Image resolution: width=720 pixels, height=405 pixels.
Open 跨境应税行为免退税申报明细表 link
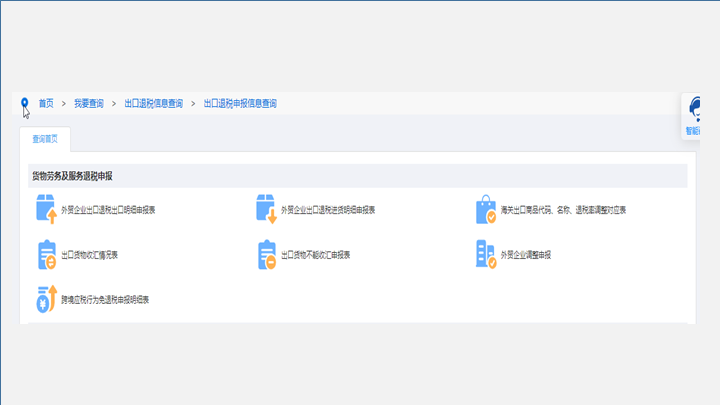point(105,300)
